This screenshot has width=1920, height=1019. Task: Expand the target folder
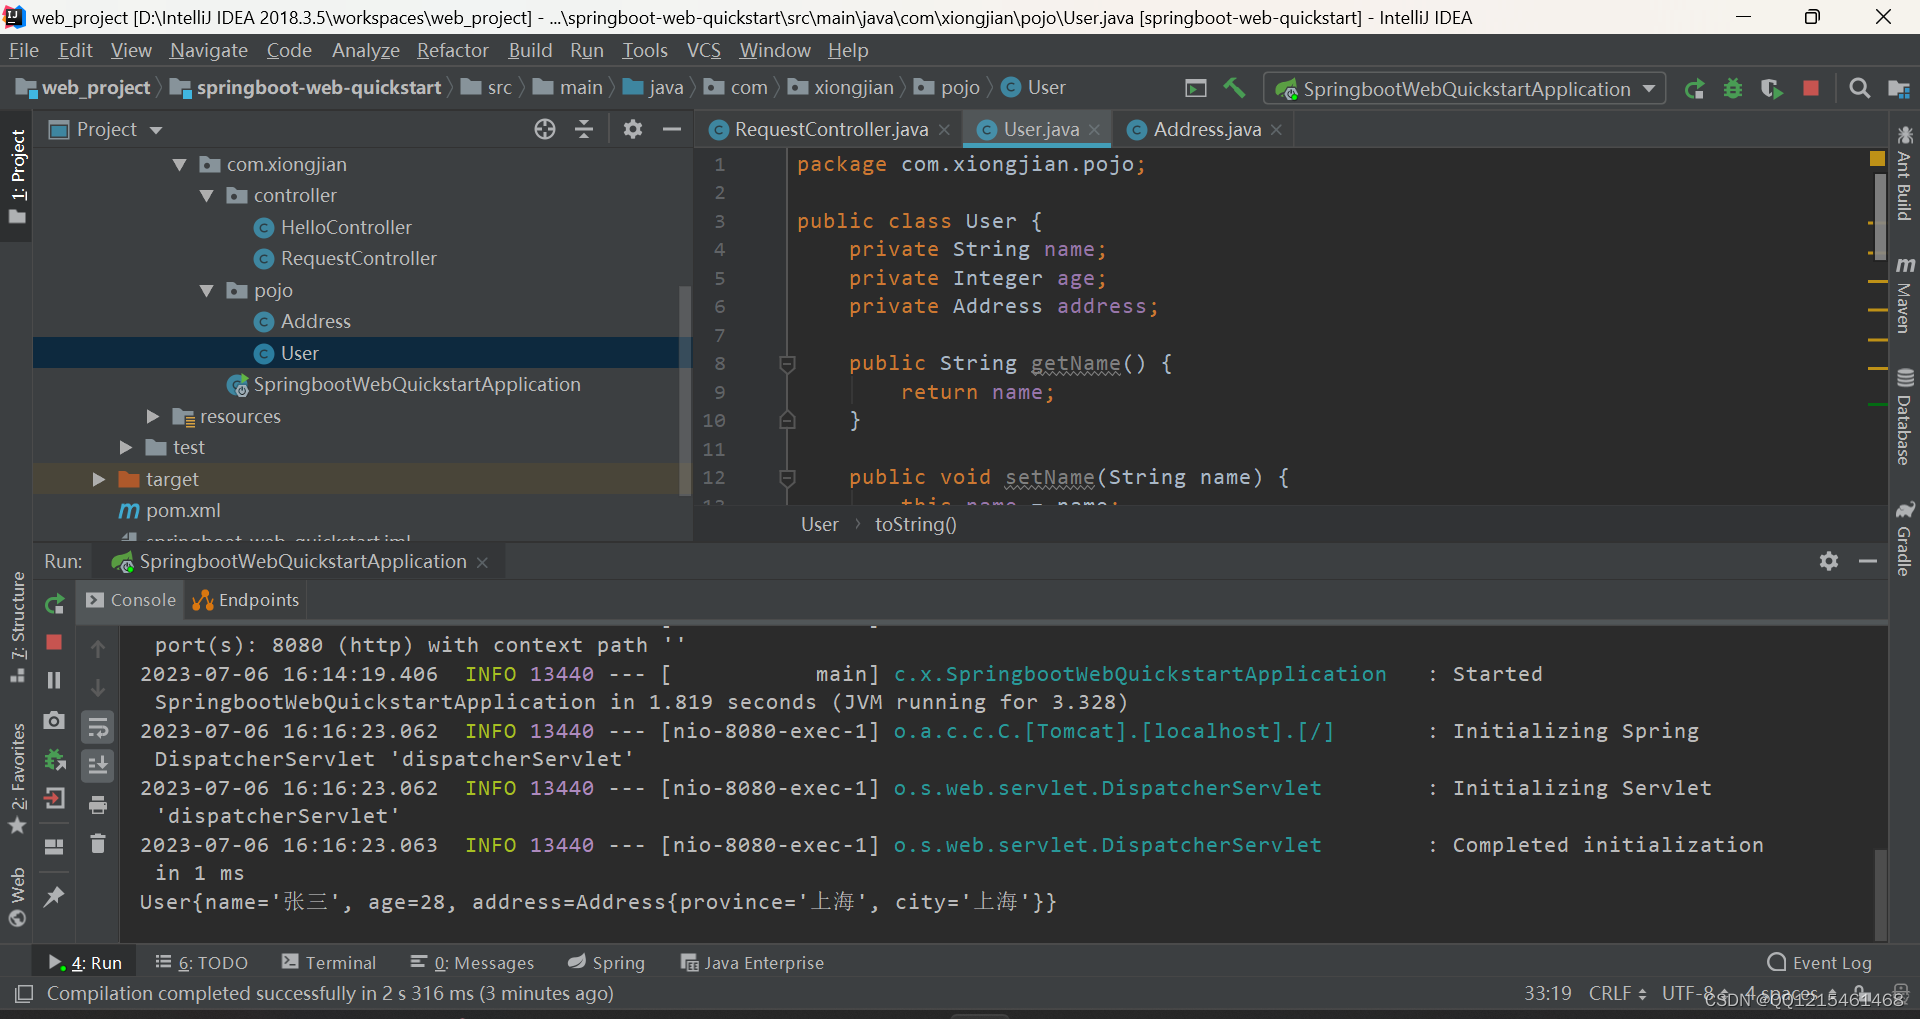tap(99, 479)
